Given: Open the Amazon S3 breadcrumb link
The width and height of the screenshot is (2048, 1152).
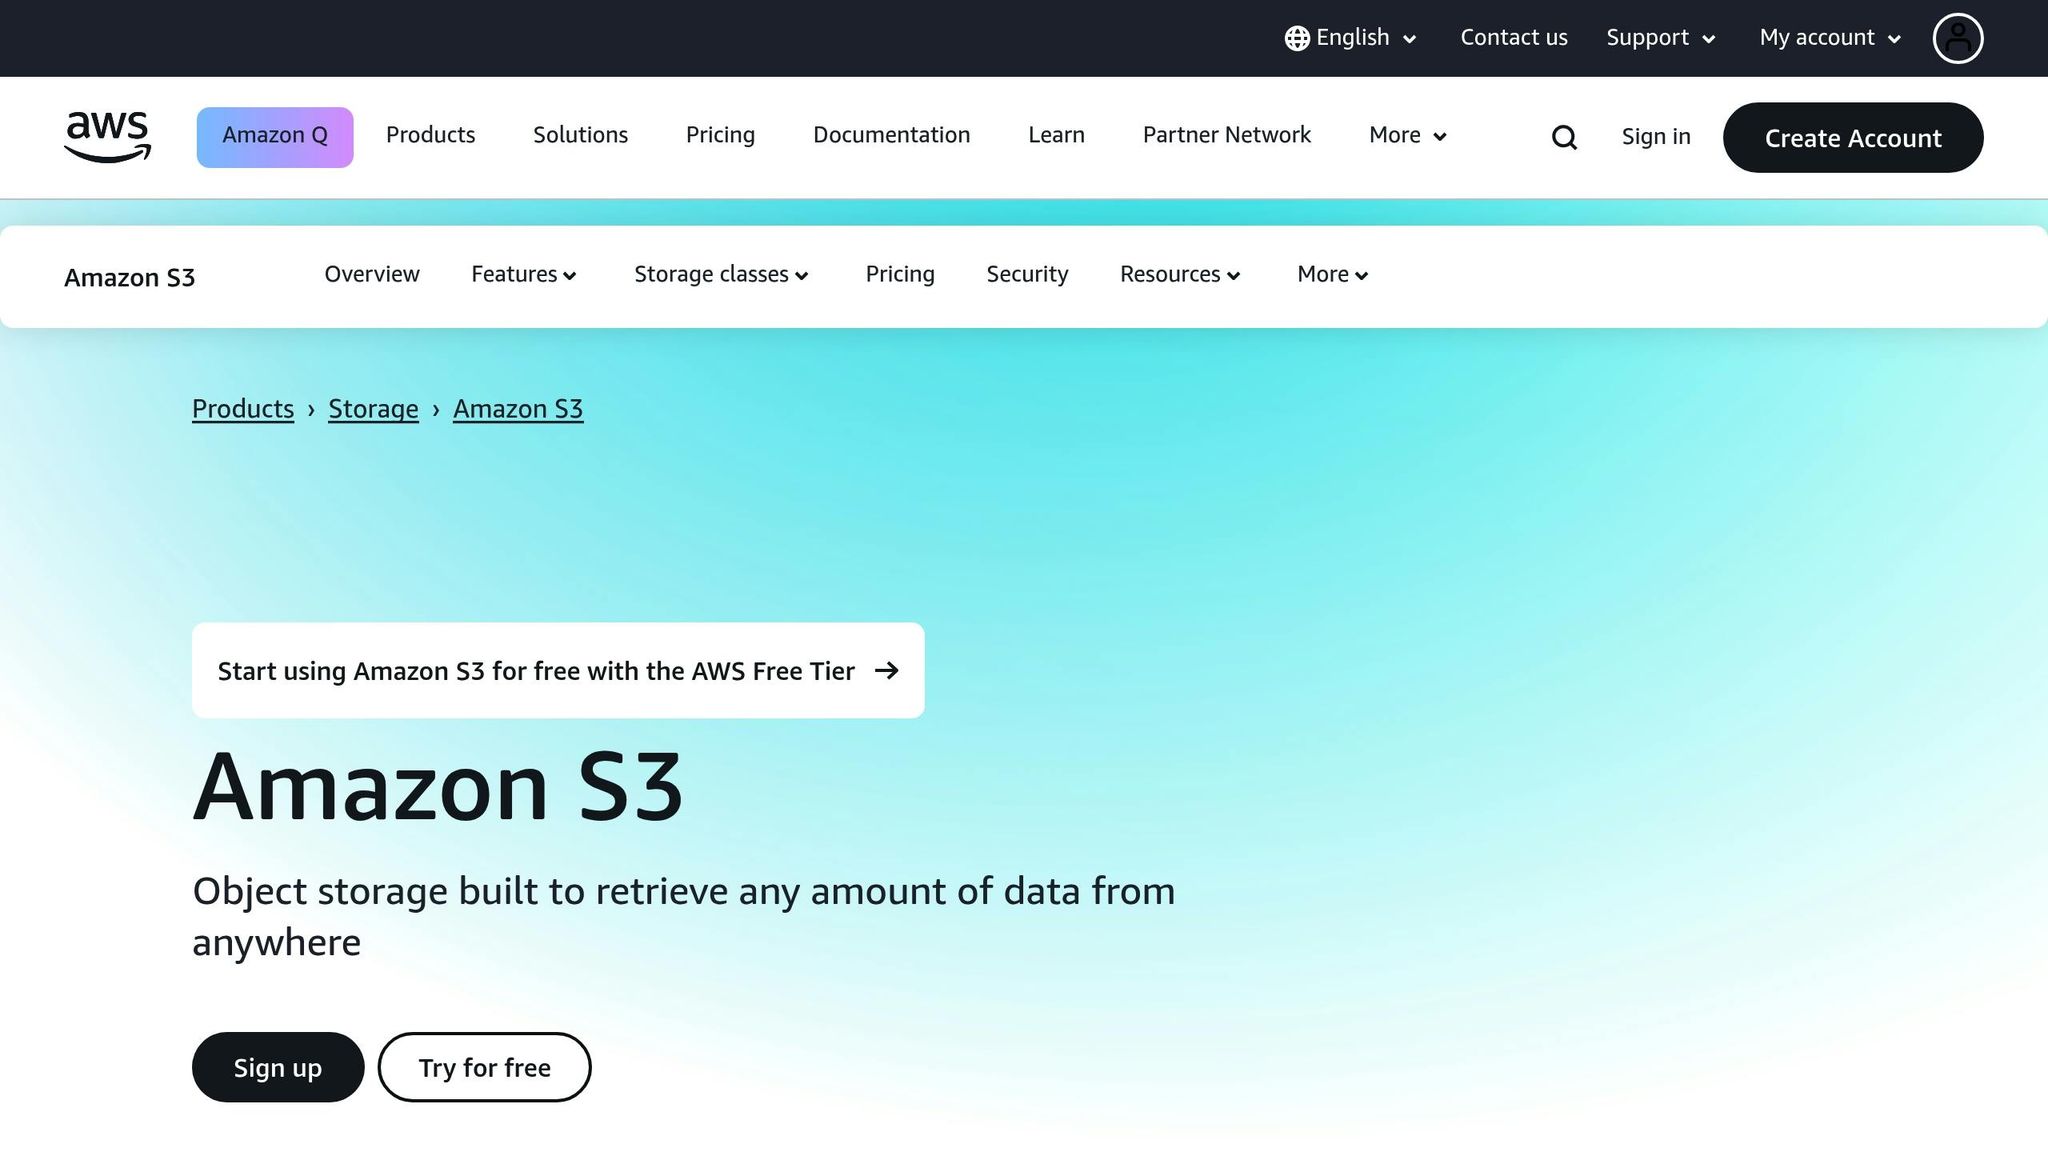Looking at the screenshot, I should (518, 409).
